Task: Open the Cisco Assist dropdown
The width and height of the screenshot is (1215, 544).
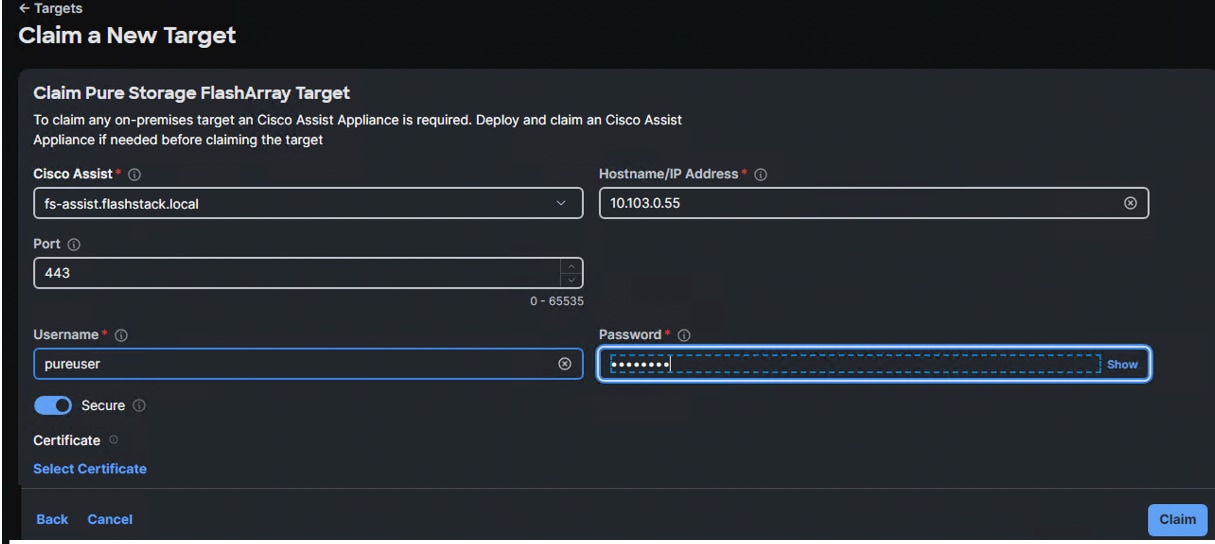Action: tap(308, 204)
